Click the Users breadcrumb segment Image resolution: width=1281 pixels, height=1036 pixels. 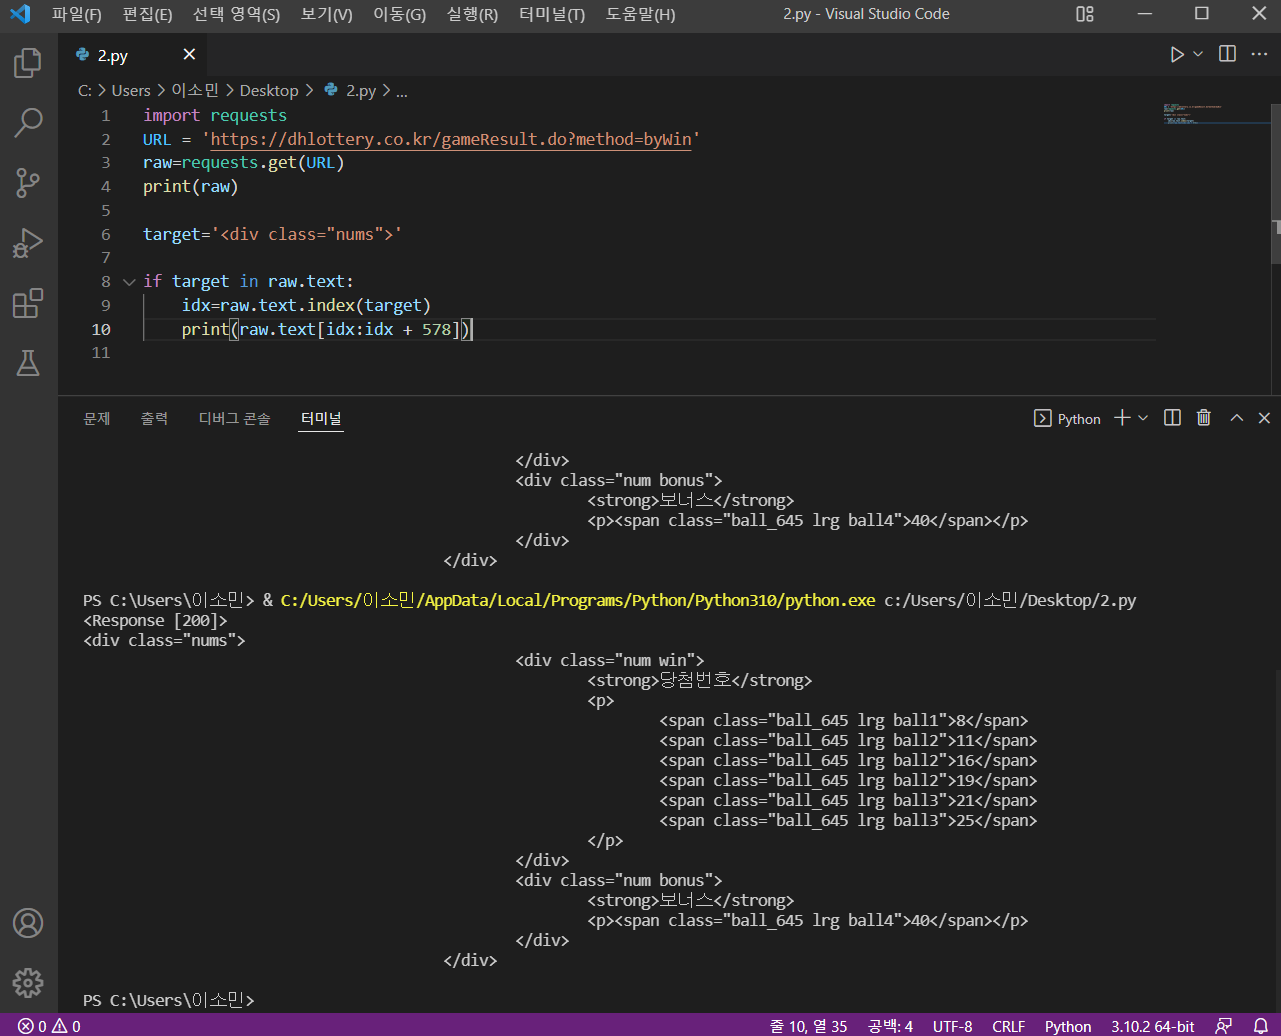131,91
